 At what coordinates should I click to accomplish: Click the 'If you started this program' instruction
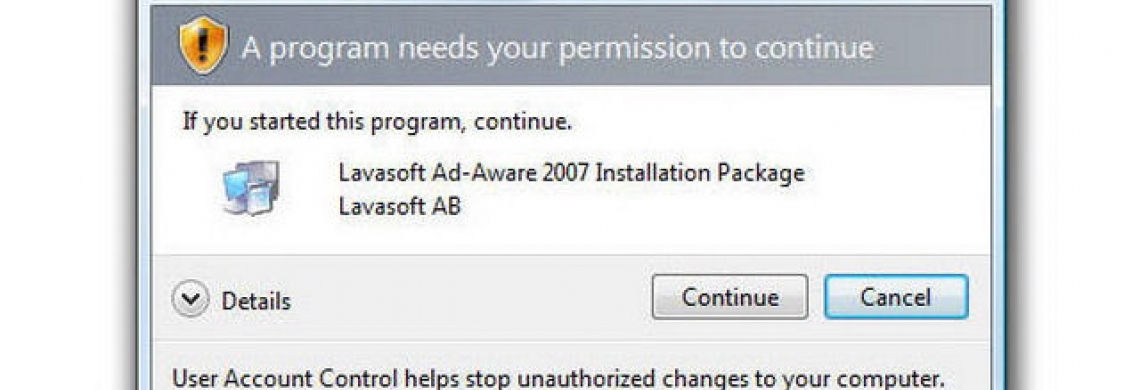377,122
